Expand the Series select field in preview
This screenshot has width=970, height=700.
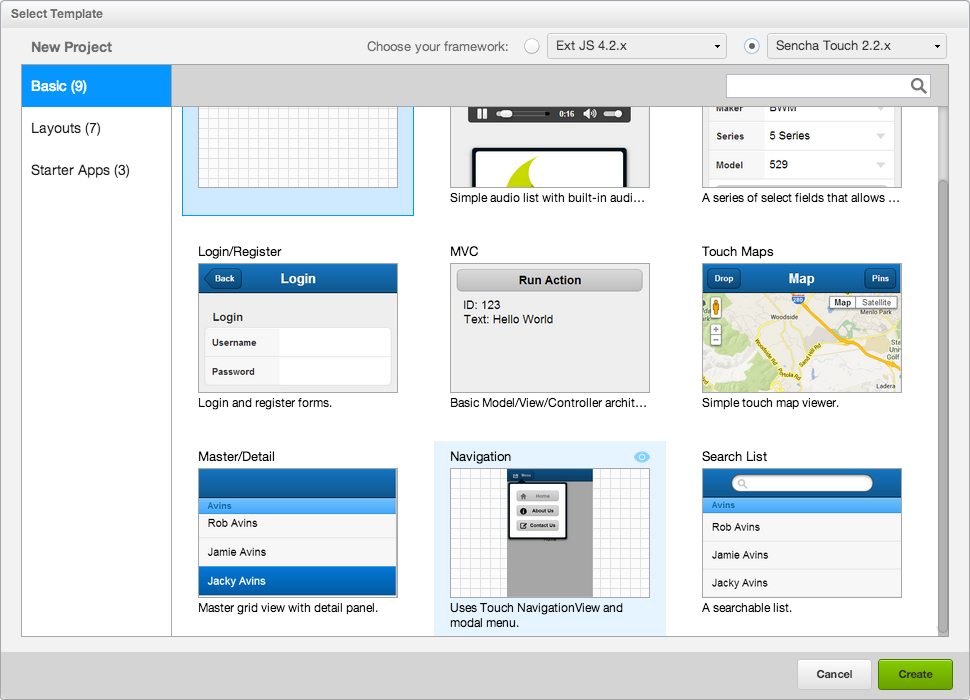point(881,136)
